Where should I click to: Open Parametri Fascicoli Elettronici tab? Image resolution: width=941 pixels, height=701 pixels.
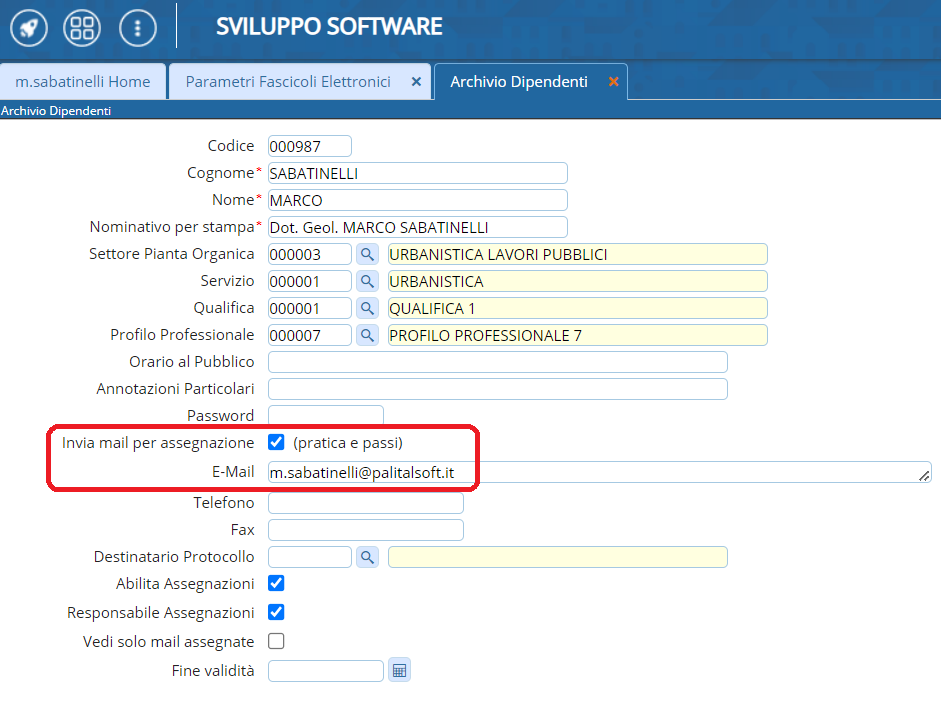coord(288,82)
